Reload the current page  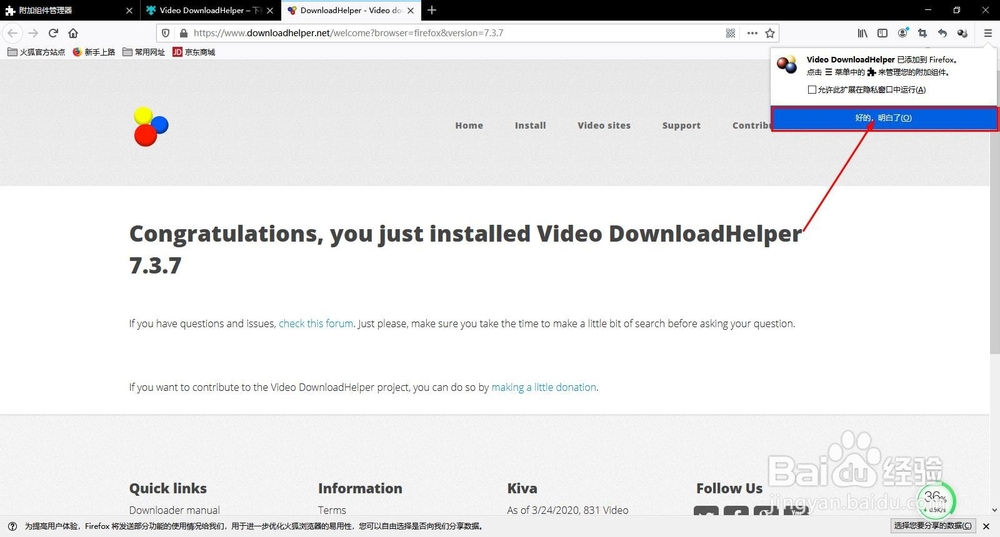pyautogui.click(x=54, y=33)
